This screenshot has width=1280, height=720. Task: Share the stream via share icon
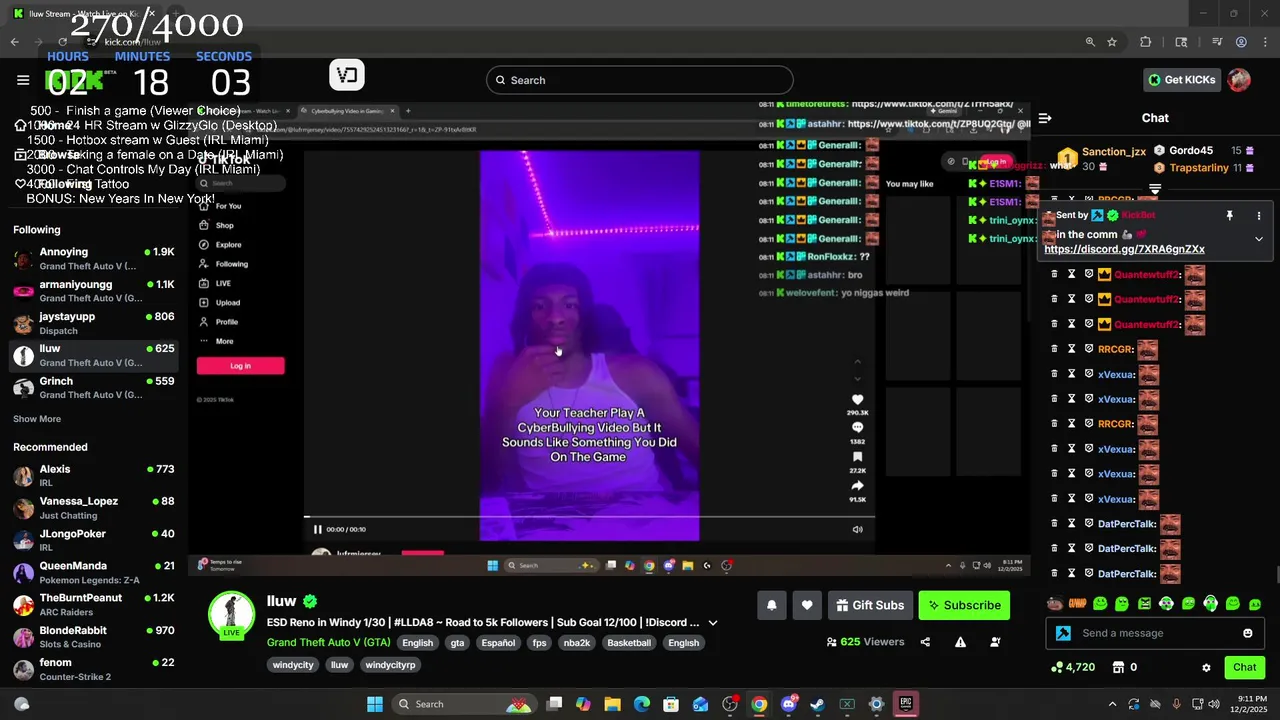point(925,642)
